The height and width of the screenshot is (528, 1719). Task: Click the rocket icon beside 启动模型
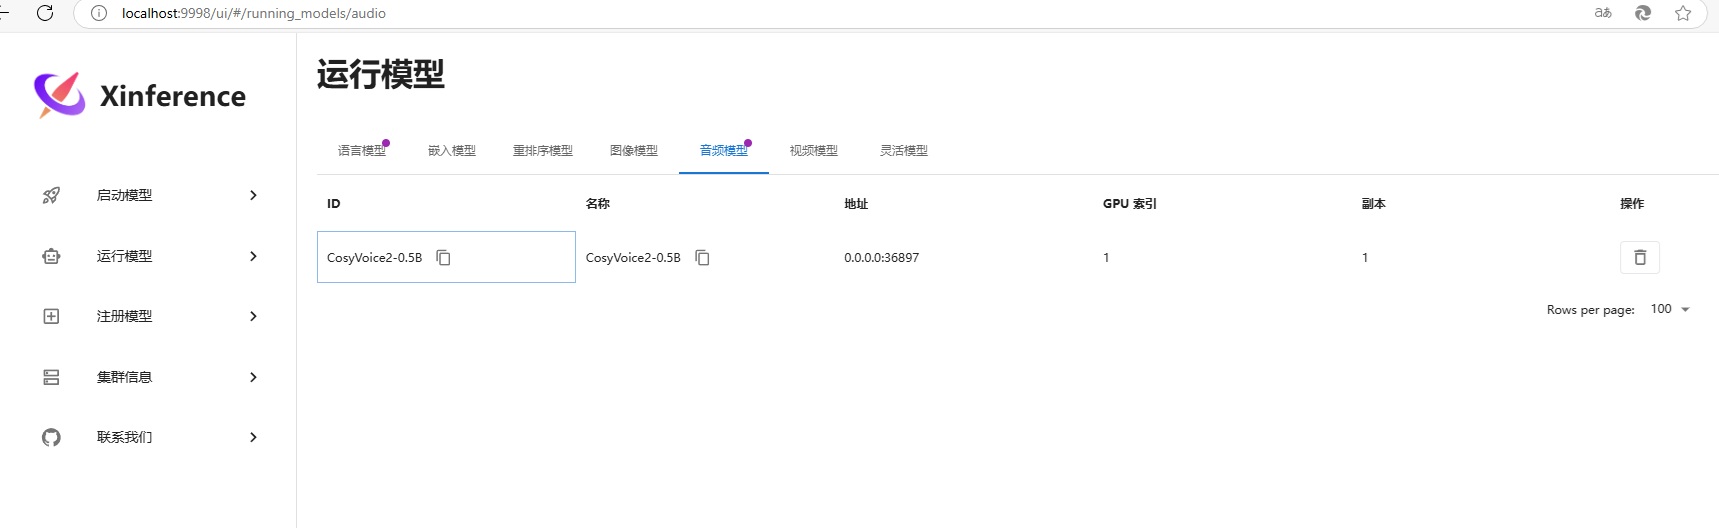click(x=51, y=195)
